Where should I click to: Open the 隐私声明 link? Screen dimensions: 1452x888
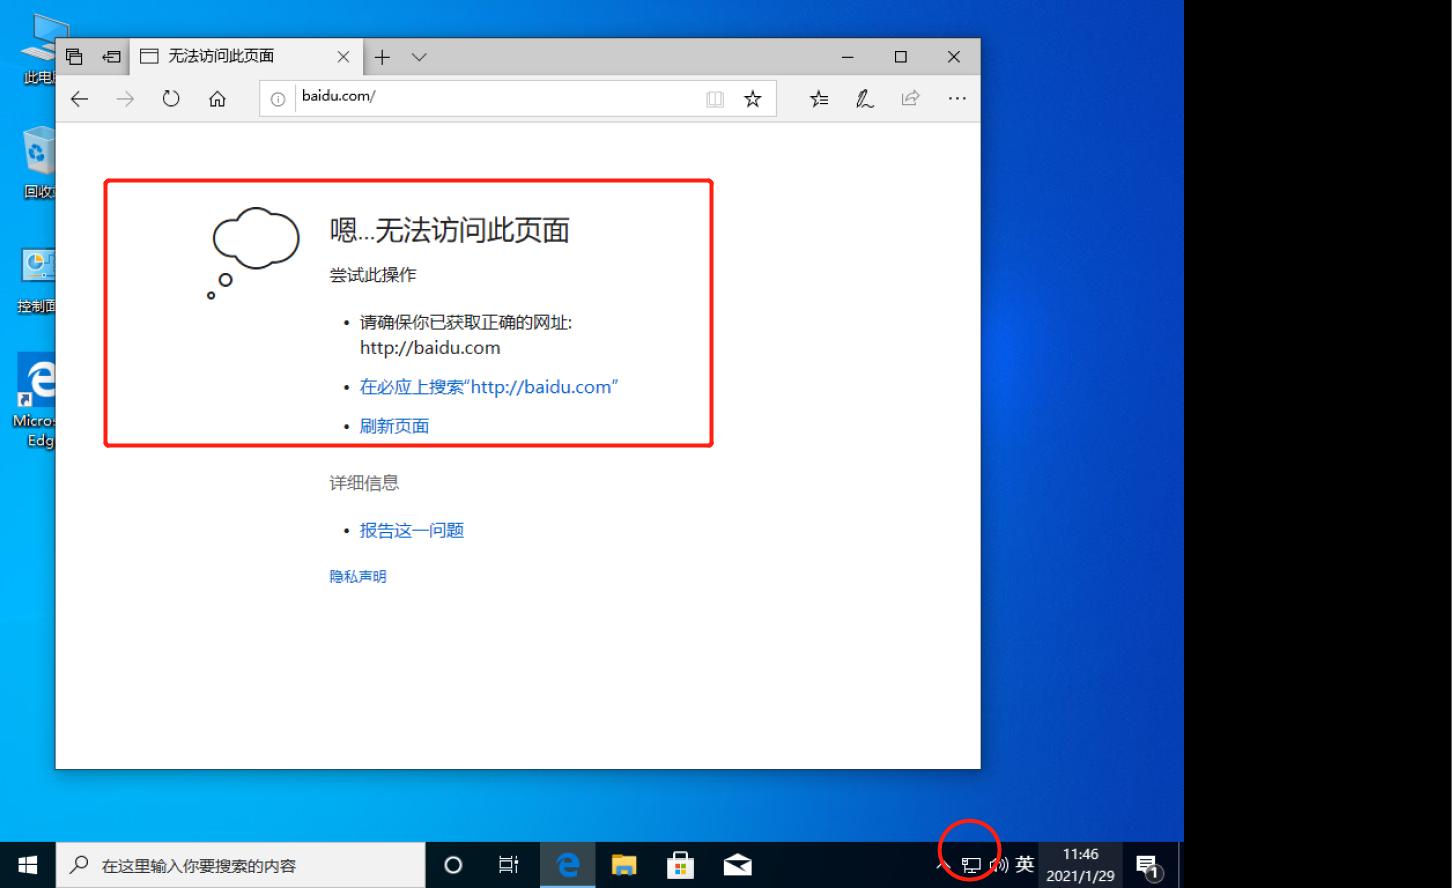point(358,576)
